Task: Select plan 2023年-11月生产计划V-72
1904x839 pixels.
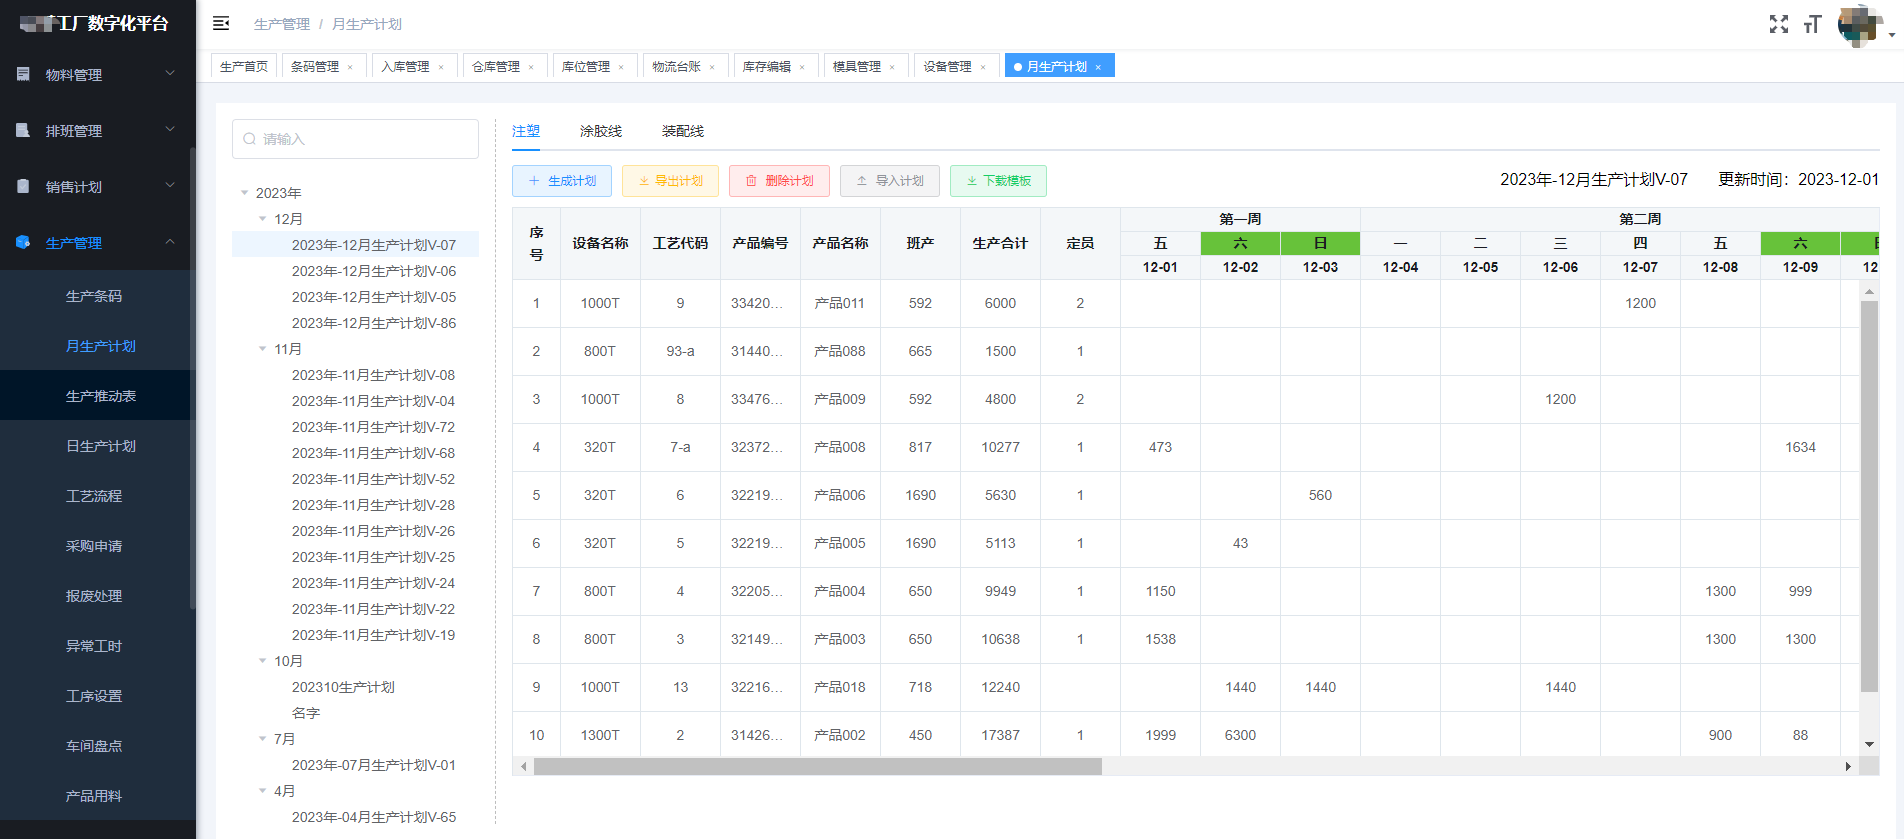Action: 373,427
